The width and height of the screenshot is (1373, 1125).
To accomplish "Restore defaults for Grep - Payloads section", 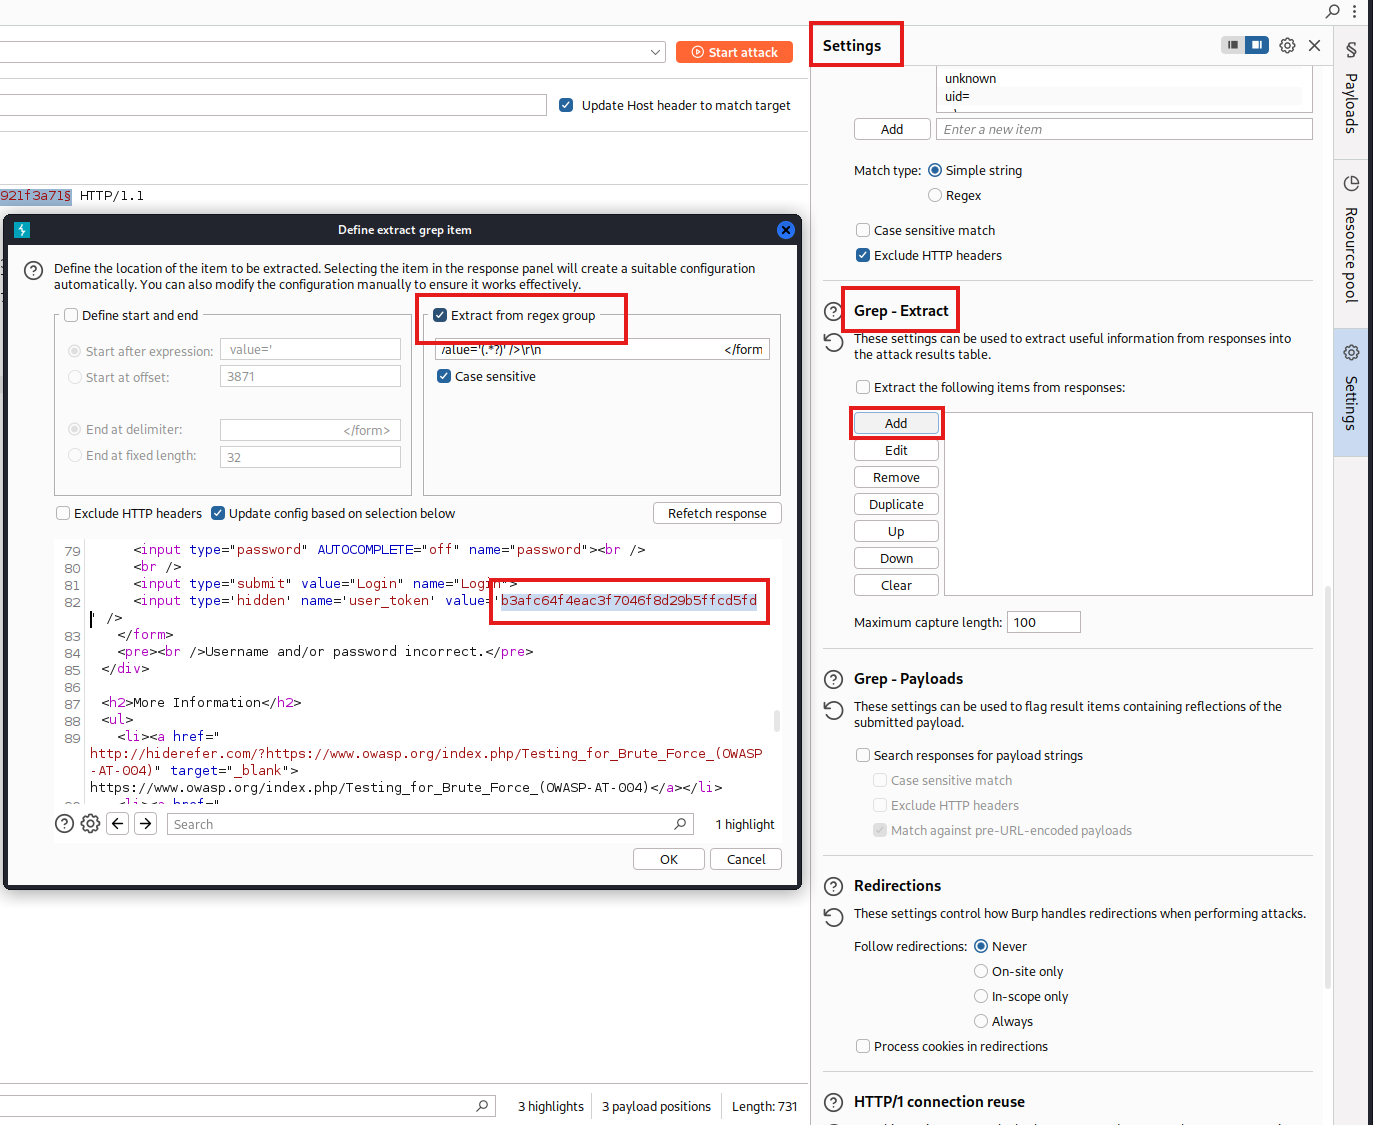I will (x=833, y=710).
